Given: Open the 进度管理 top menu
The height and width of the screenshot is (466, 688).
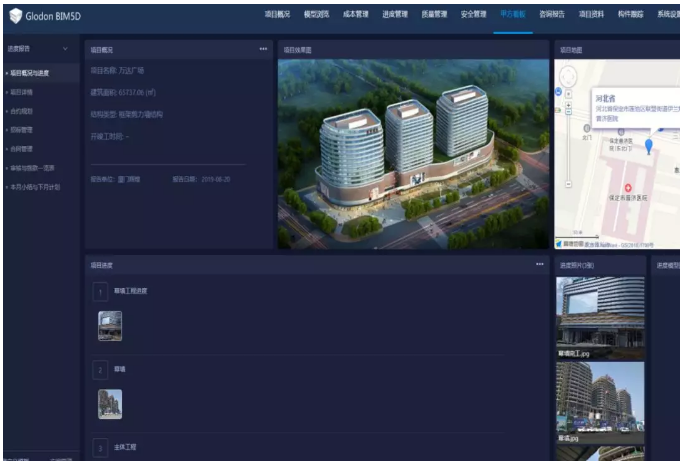Looking at the screenshot, I should [395, 14].
